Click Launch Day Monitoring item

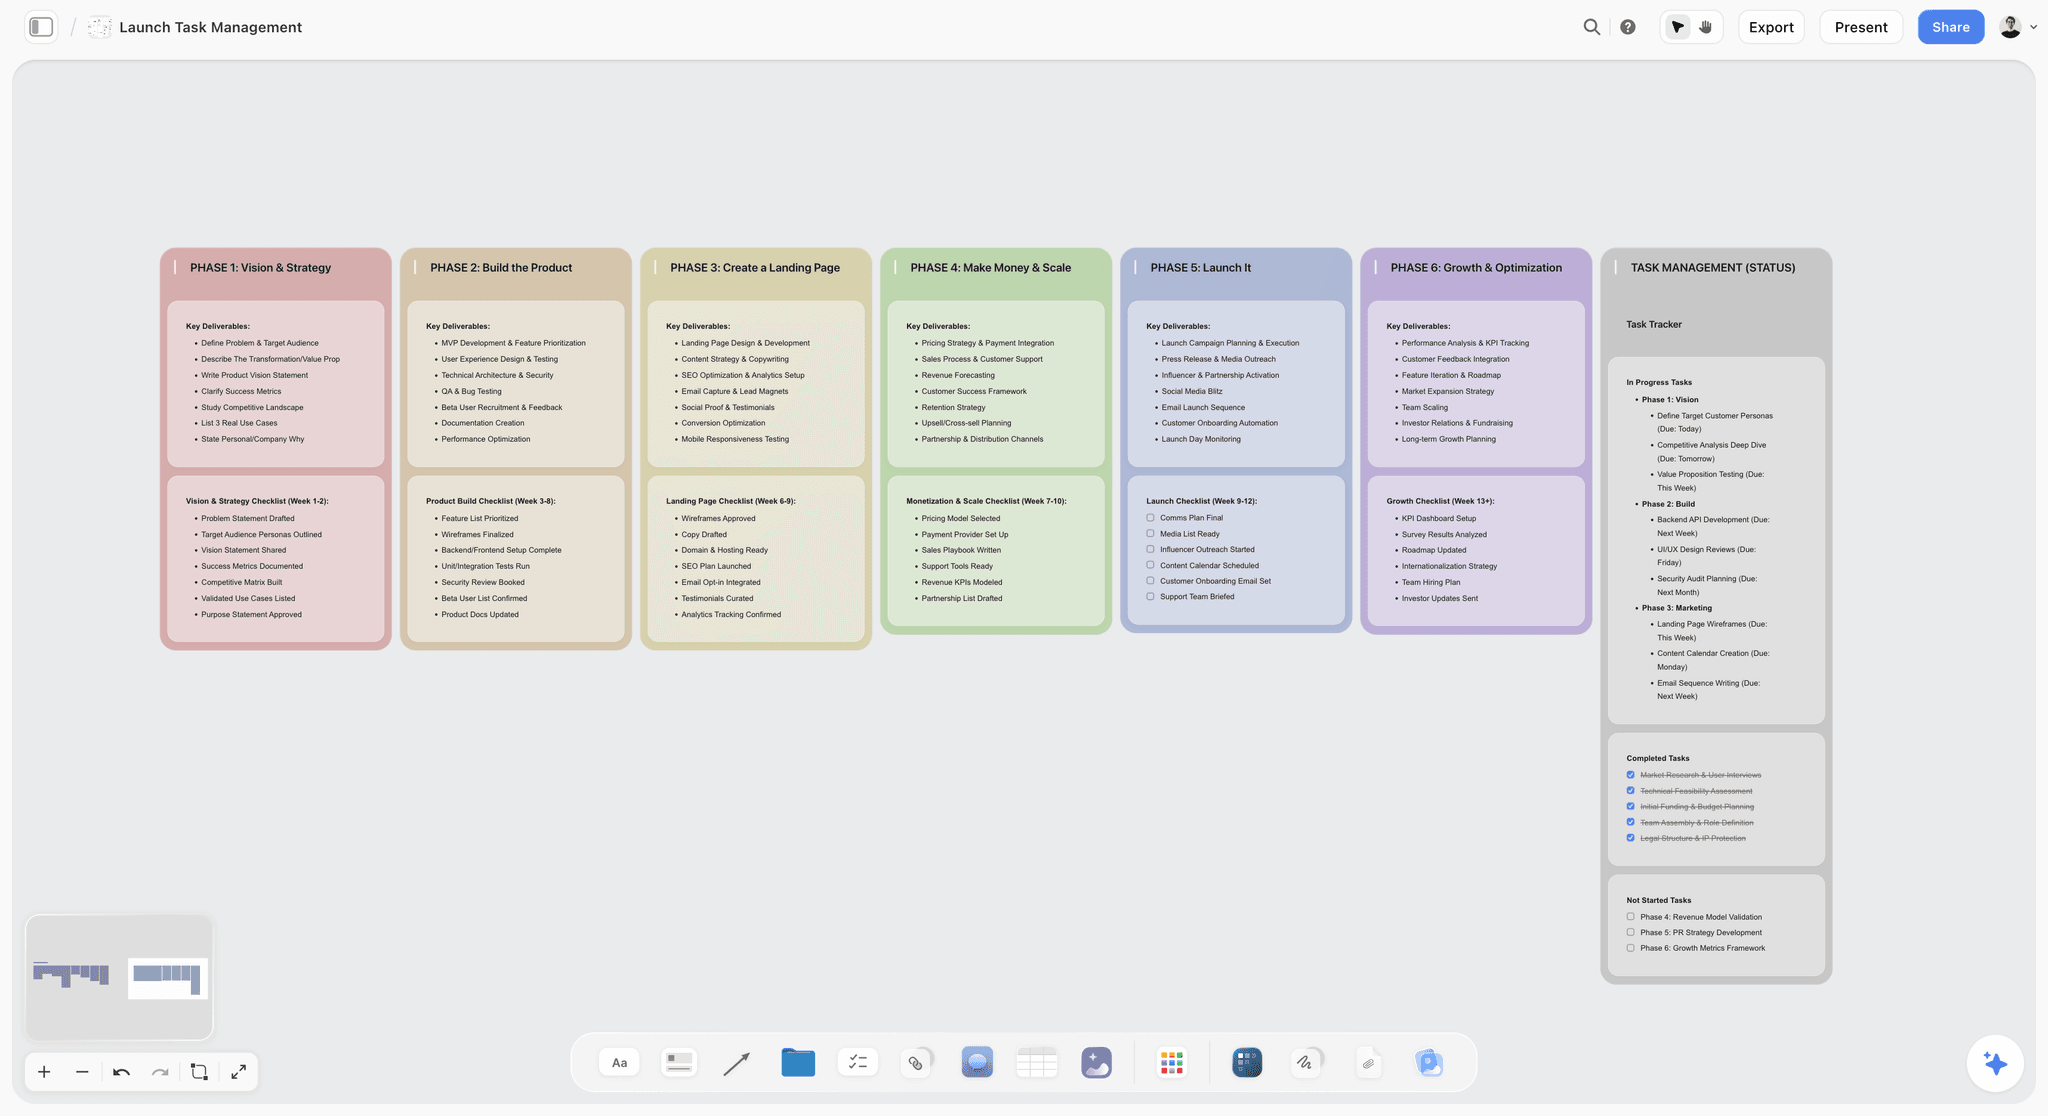[1201, 439]
